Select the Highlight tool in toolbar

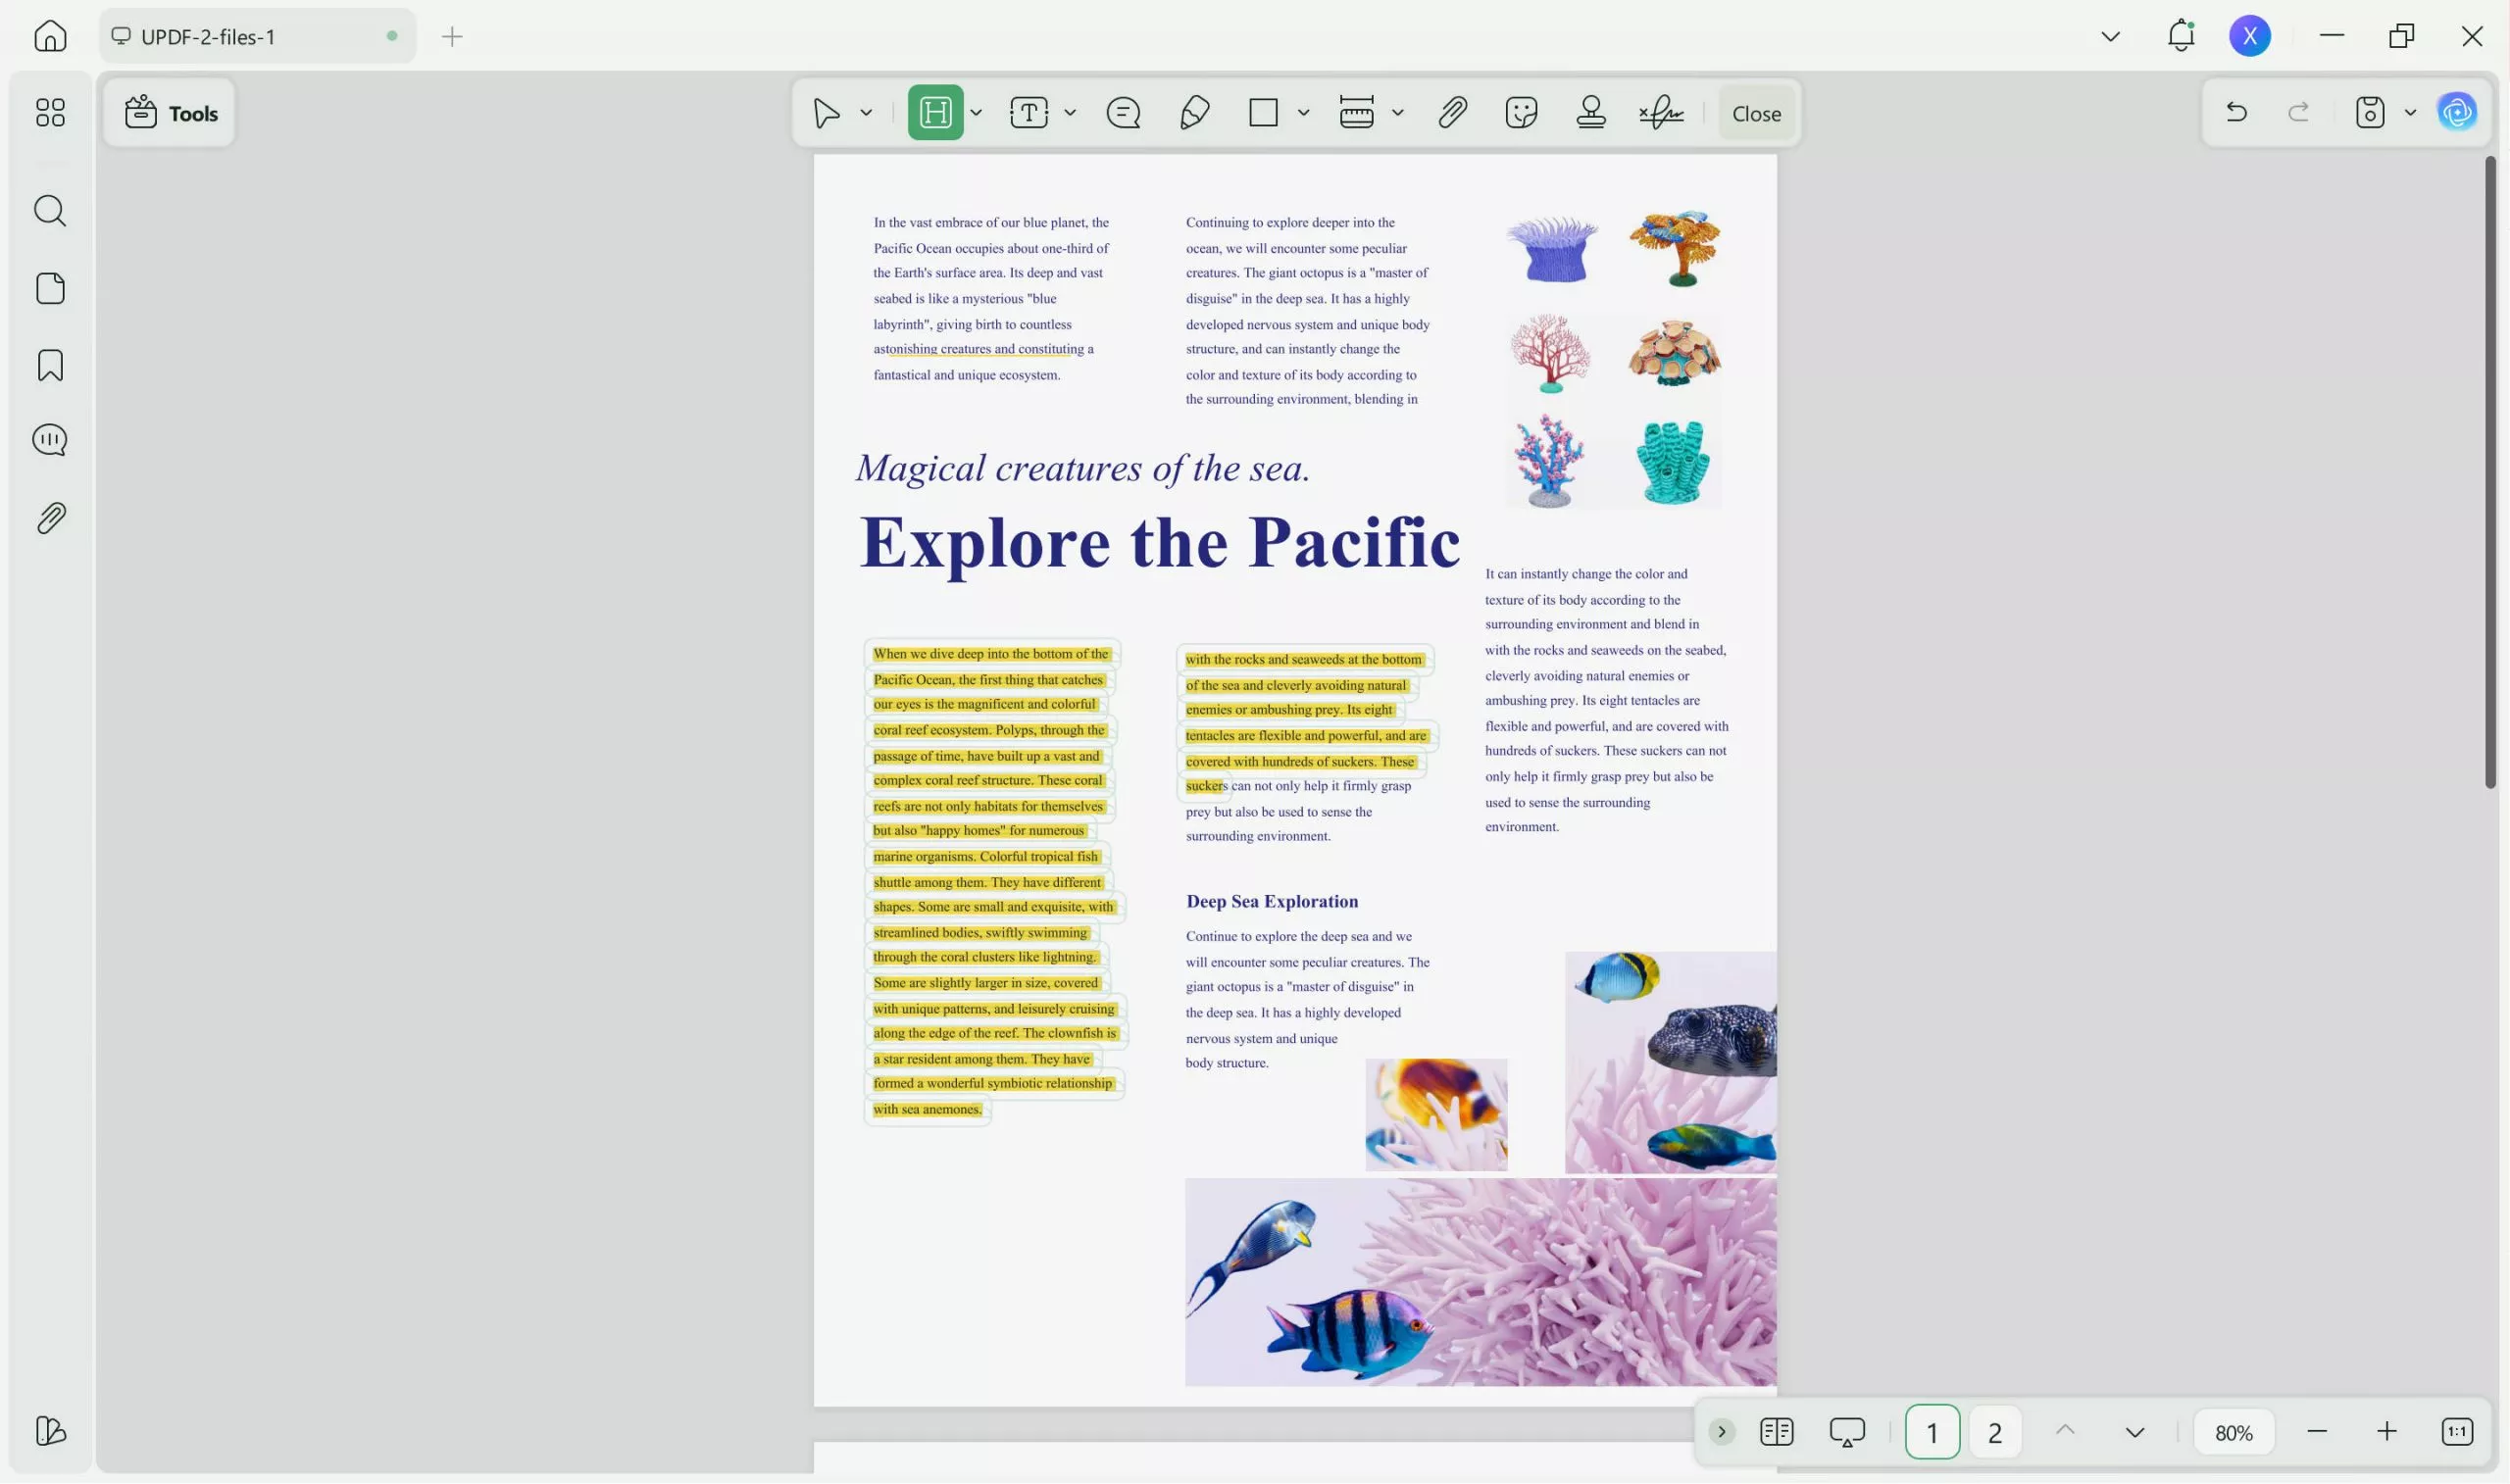pyautogui.click(x=935, y=113)
